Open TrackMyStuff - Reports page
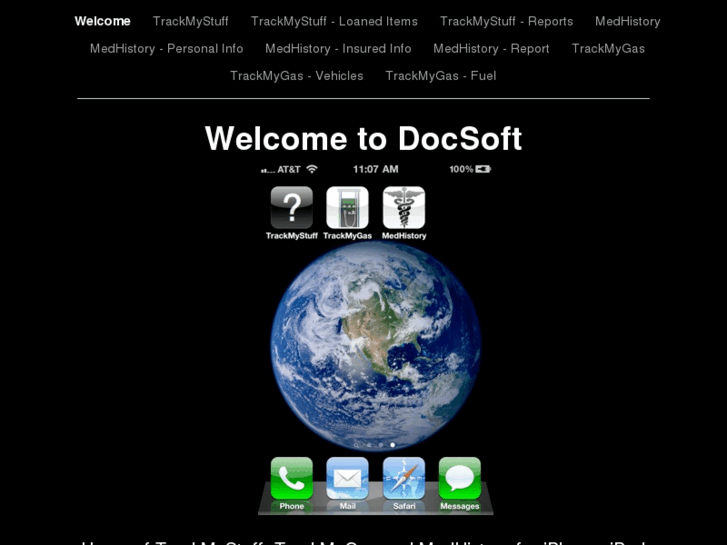Screen dimensions: 727x545 [506, 21]
